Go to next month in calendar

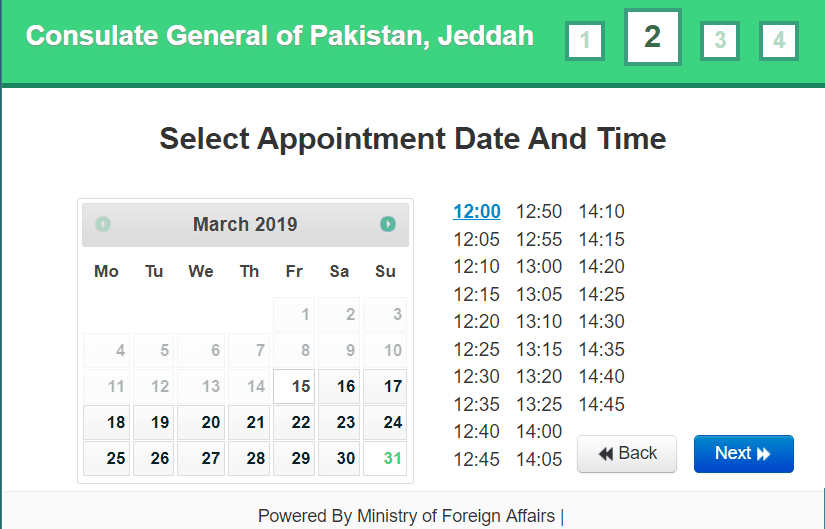coord(388,224)
